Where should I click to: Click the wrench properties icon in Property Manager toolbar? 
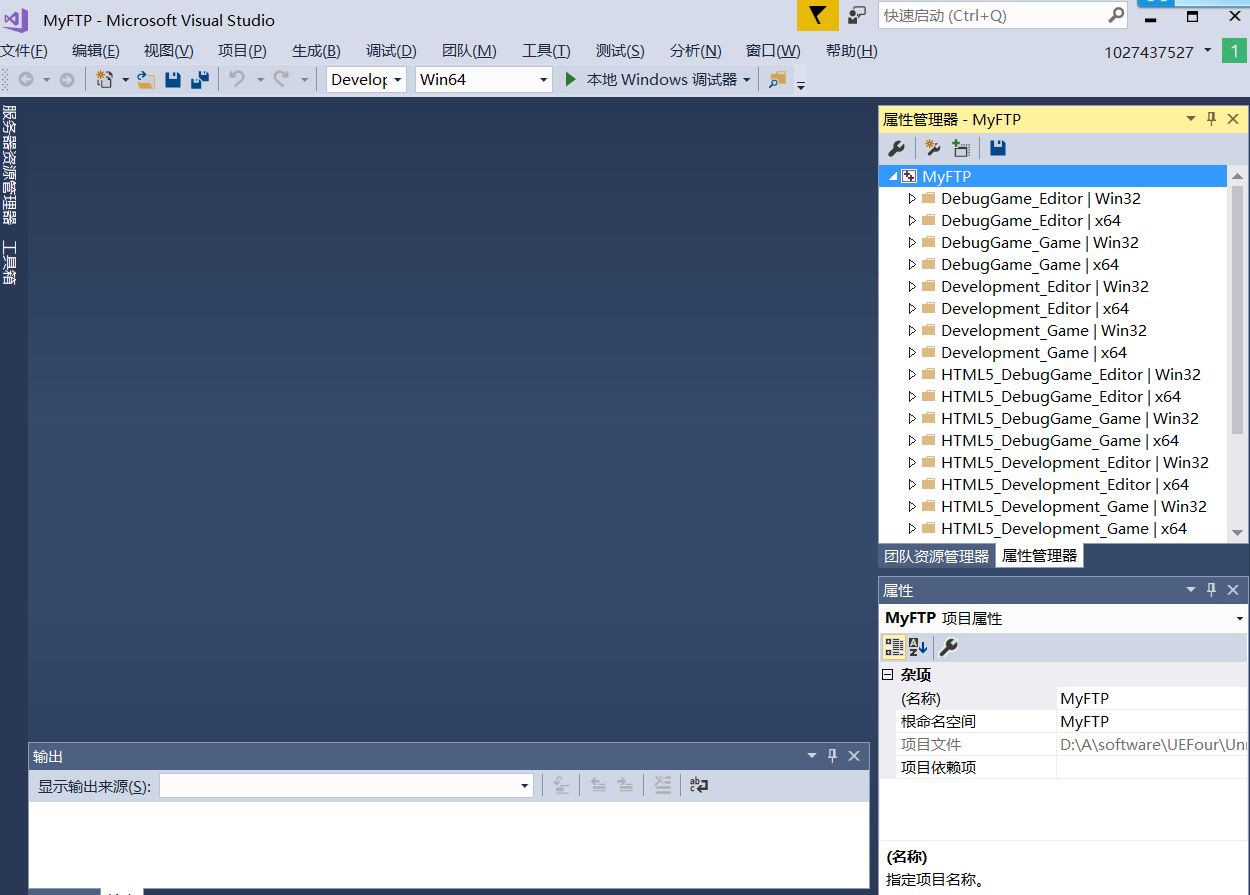point(896,148)
